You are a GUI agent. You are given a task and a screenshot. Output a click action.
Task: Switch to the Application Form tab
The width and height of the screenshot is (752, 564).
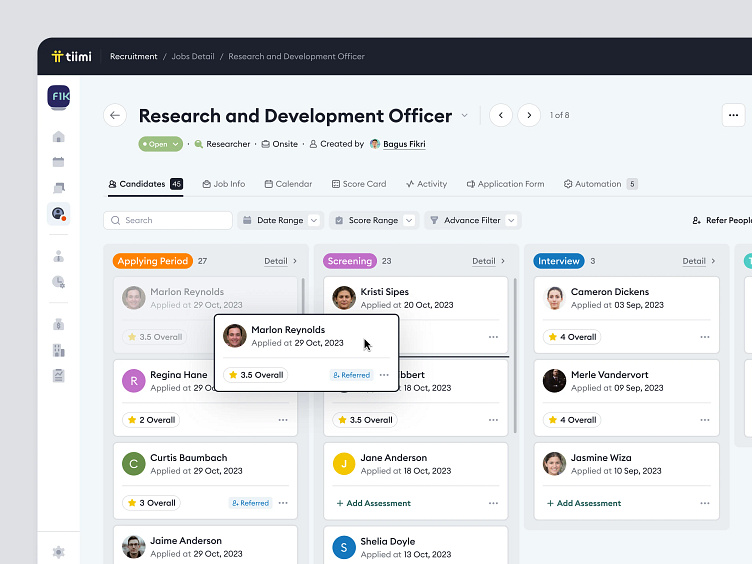coord(505,184)
